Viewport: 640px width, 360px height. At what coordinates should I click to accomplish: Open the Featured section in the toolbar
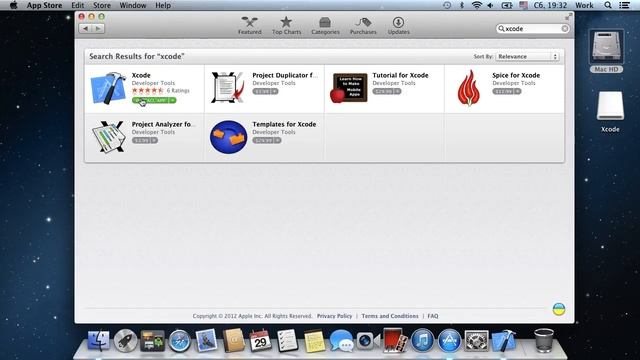[249, 26]
